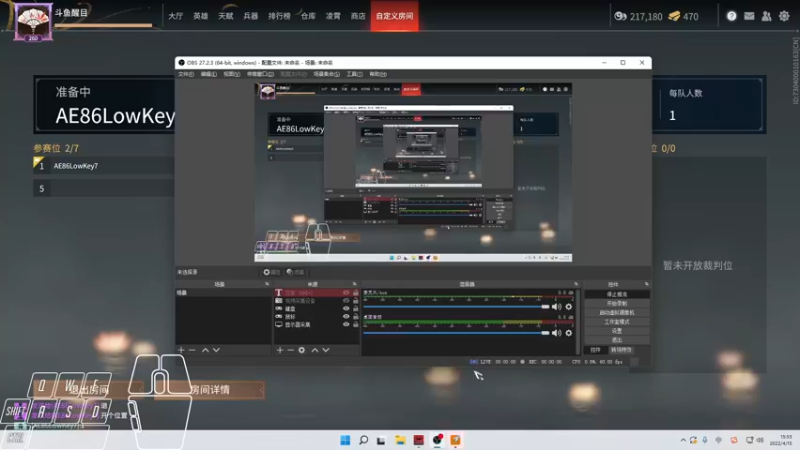
Task: Toggle visibility of 键盘 source
Action: 346,309
